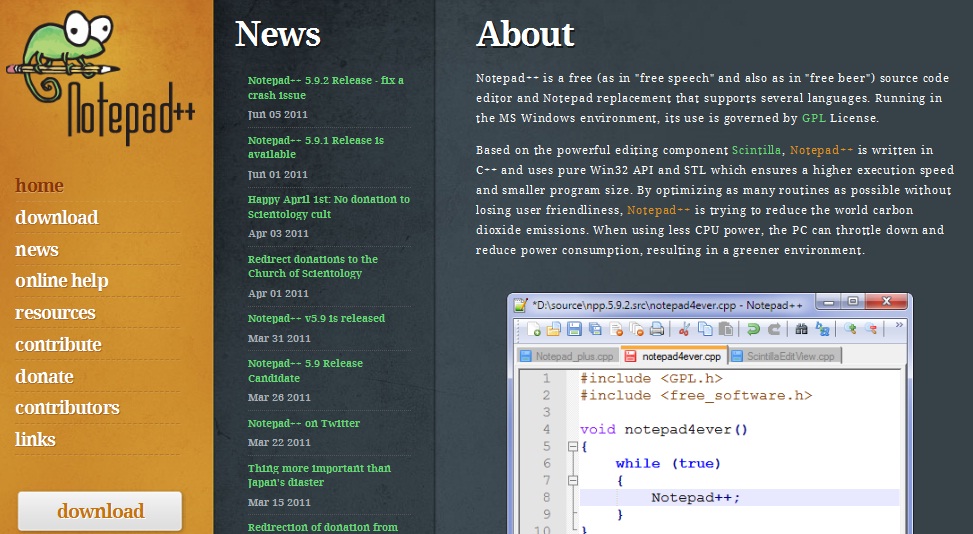This screenshot has width=973, height=534.
Task: Open news in the sidebar menu
Action: [x=37, y=250]
